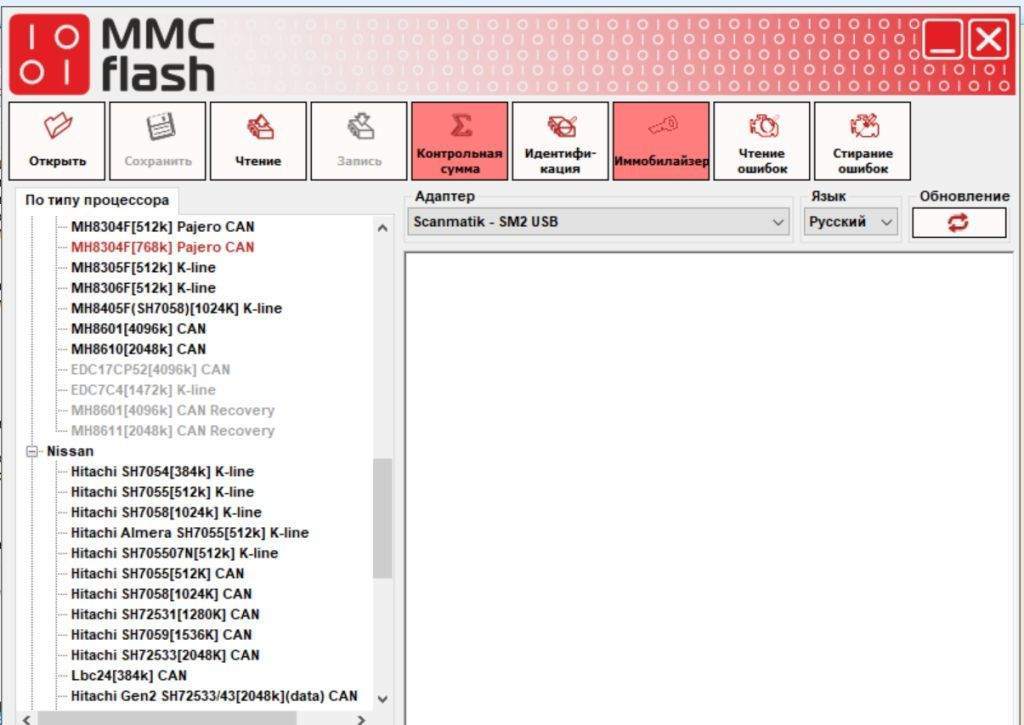Viewport: 1024px width, 725px height.
Task: Select MH8306F[512k] K-line
Action: [x=143, y=287]
